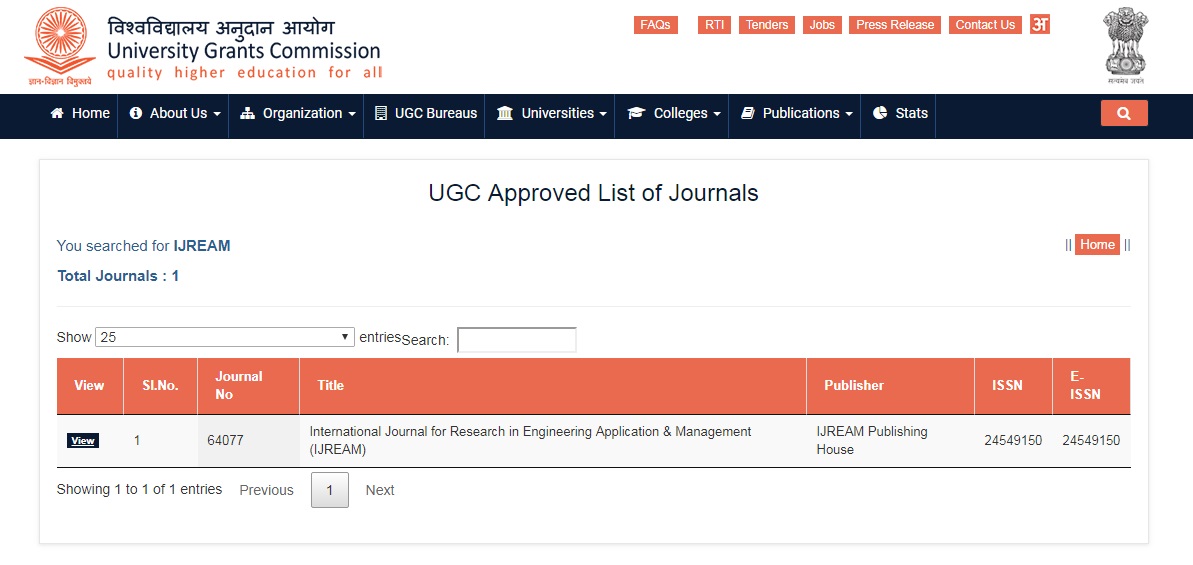Click the pie chart icon beside Stats
This screenshot has width=1193, height=565.
880,113
